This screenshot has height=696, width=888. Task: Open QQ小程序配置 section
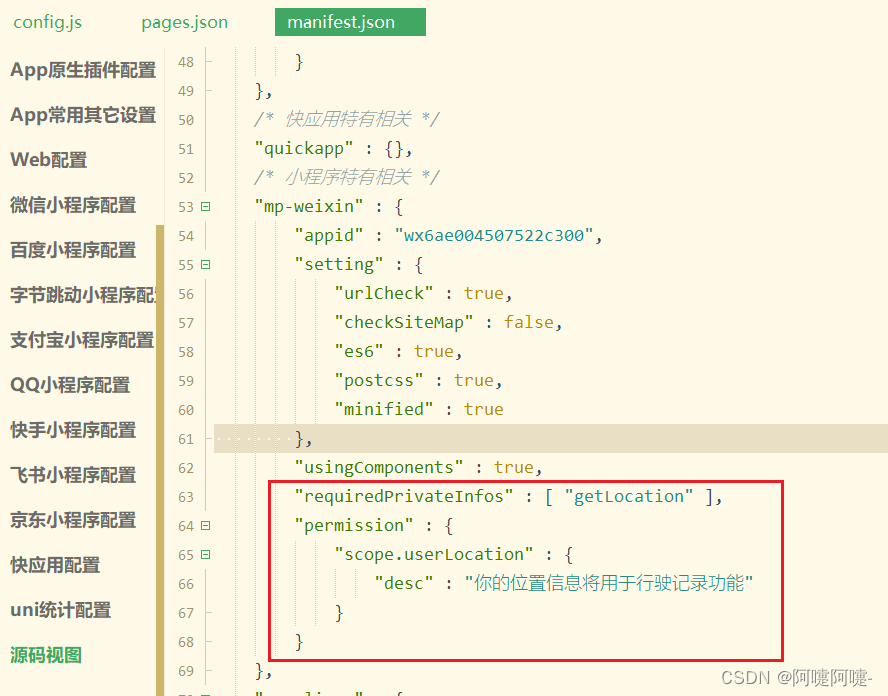click(70, 385)
